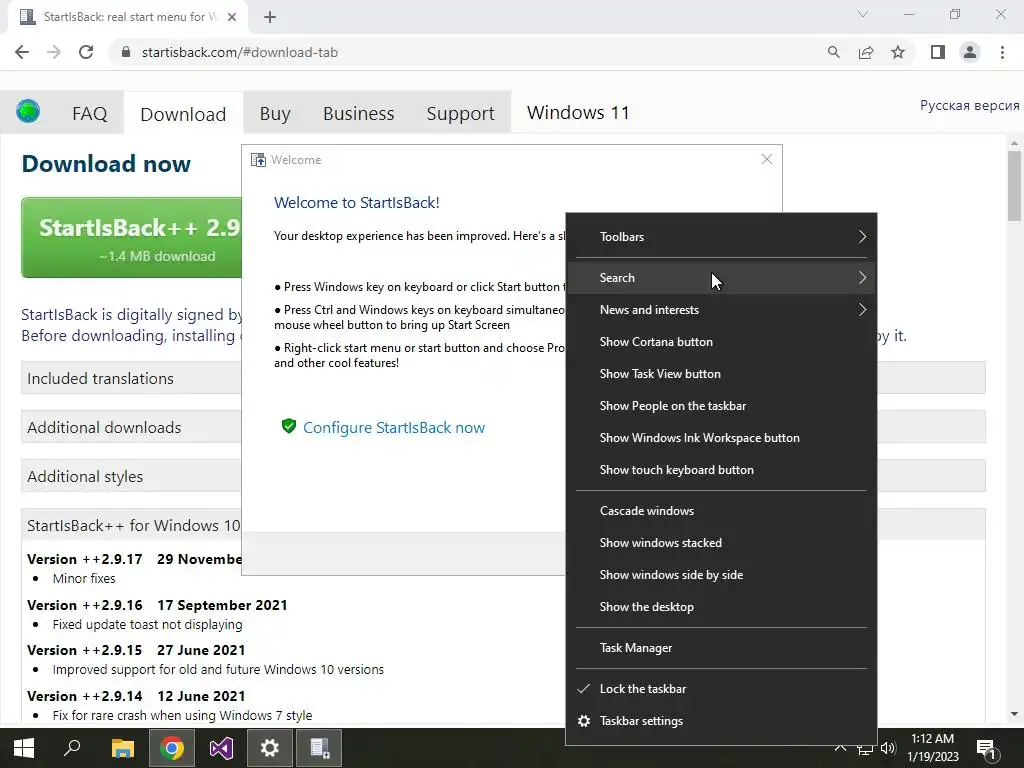Toggle Show Task View button
Image resolution: width=1024 pixels, height=768 pixels.
pos(722,374)
